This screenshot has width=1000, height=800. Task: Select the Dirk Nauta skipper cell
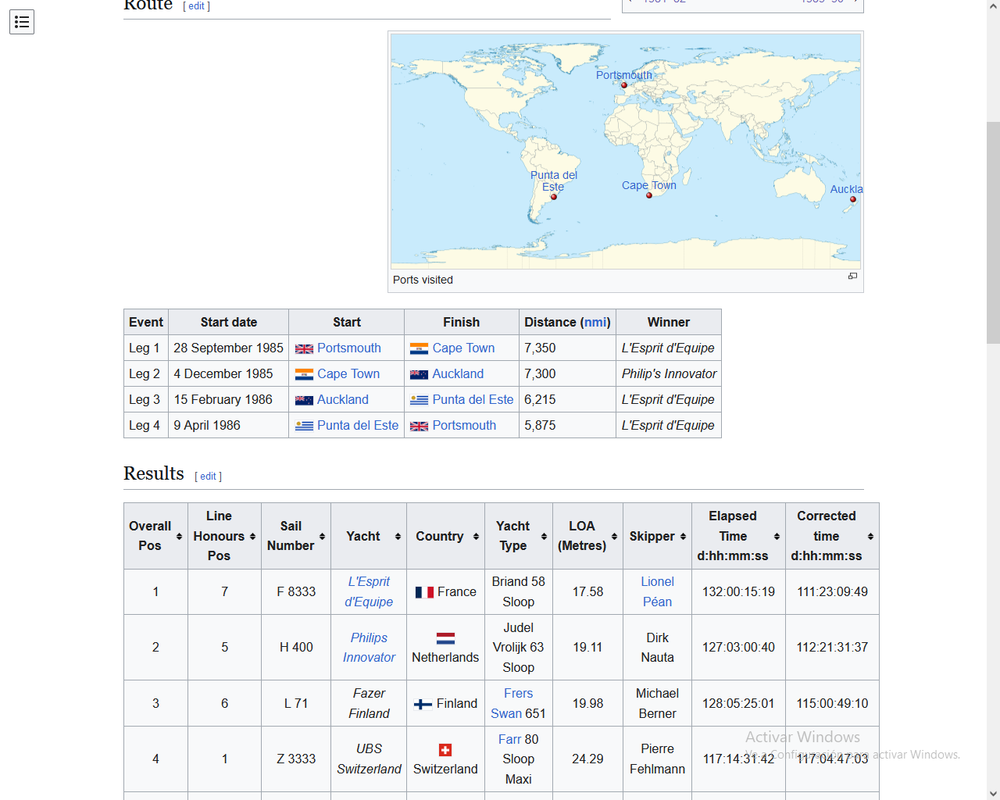click(x=658, y=648)
